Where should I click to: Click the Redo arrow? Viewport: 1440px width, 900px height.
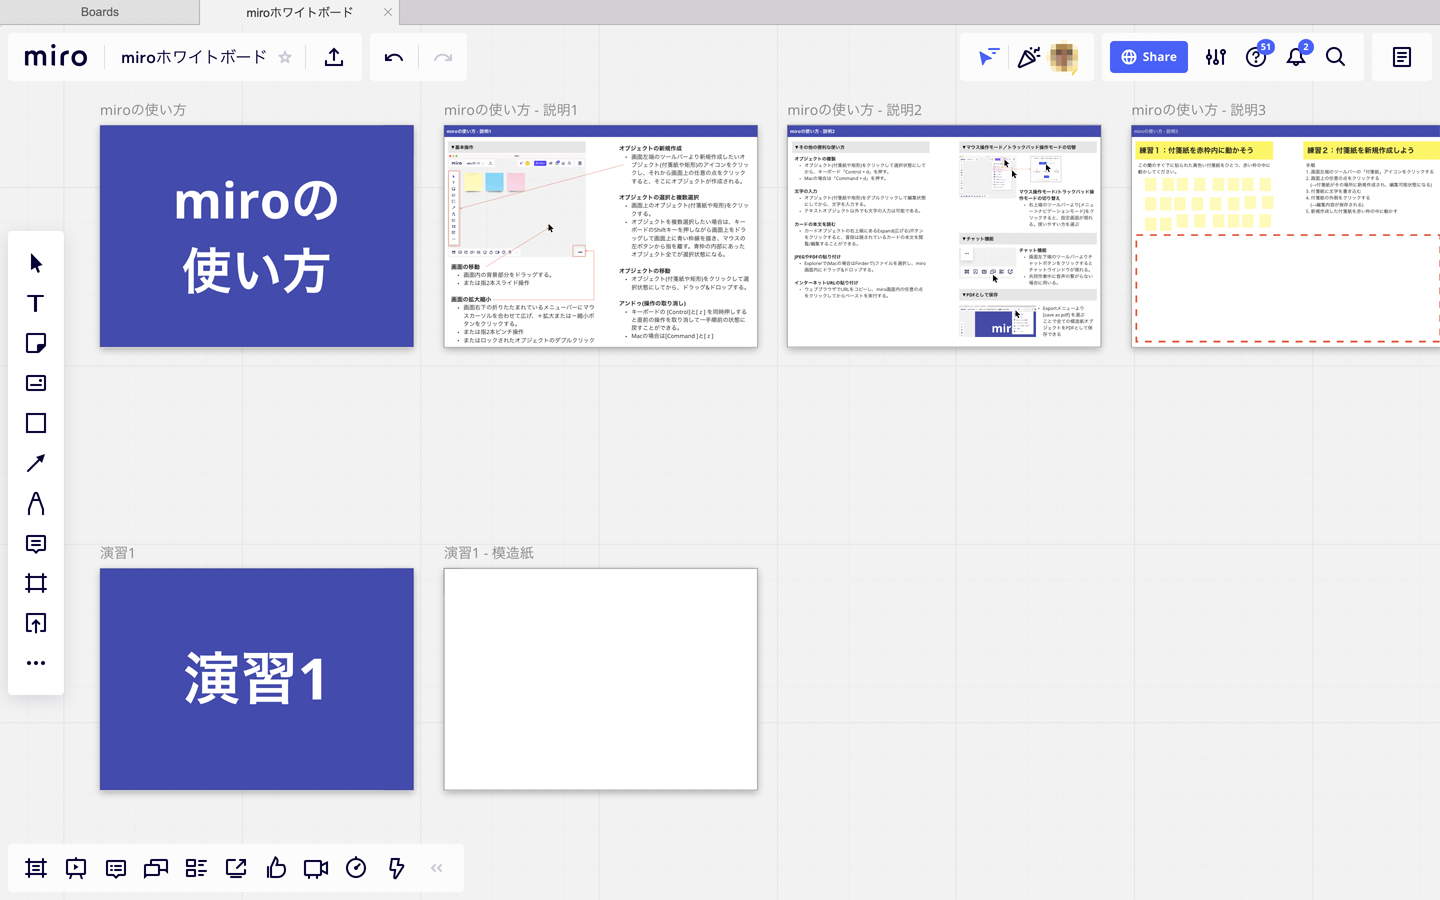[x=443, y=57]
